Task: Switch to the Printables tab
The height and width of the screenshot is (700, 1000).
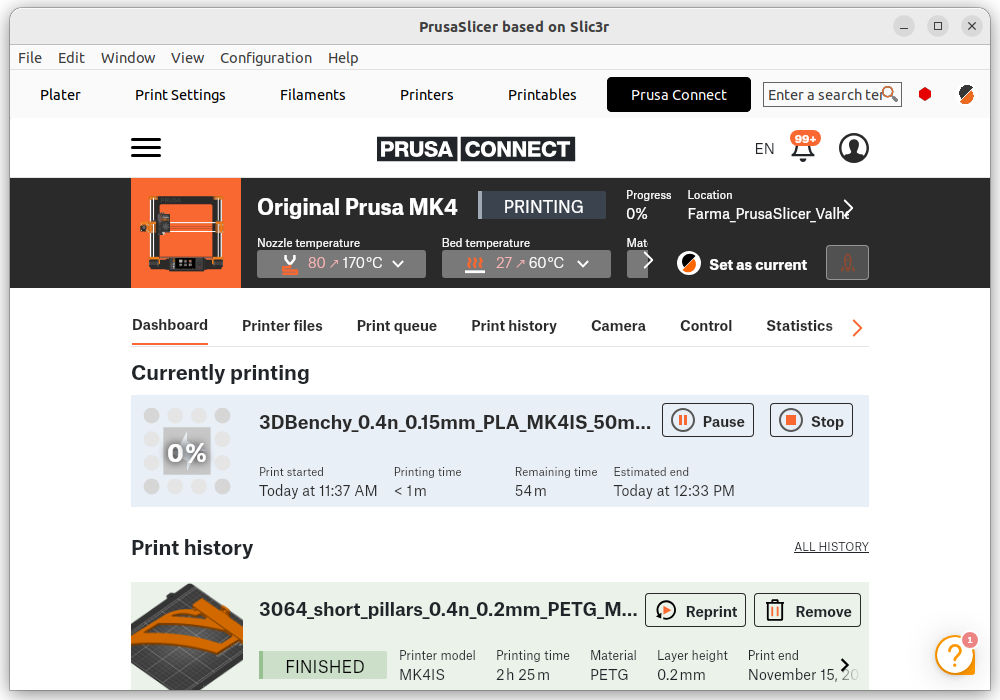Action: pos(542,95)
